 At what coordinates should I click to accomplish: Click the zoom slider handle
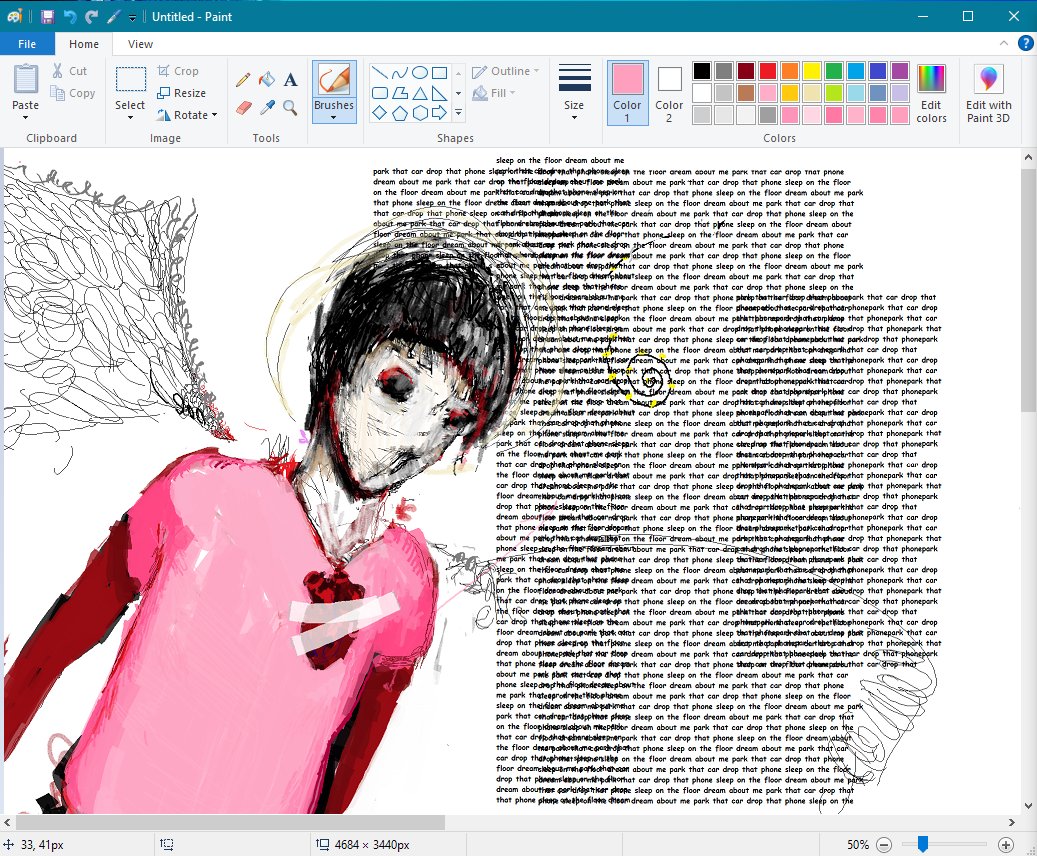pos(923,844)
